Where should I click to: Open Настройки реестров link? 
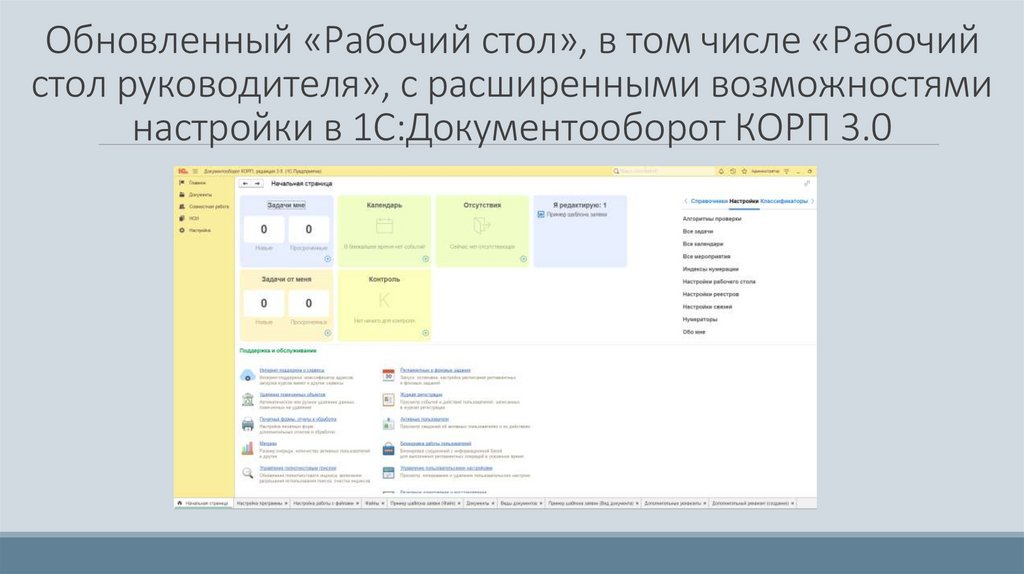[x=711, y=295]
